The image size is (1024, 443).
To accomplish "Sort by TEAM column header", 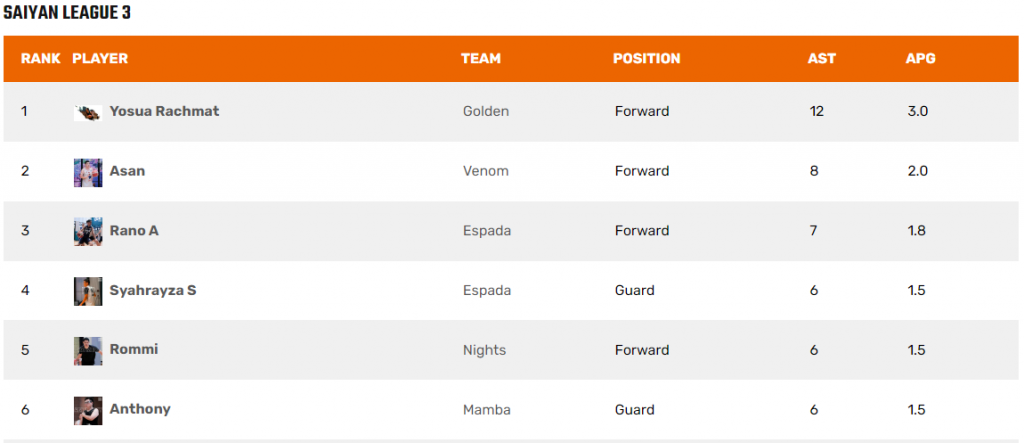I will (481, 59).
